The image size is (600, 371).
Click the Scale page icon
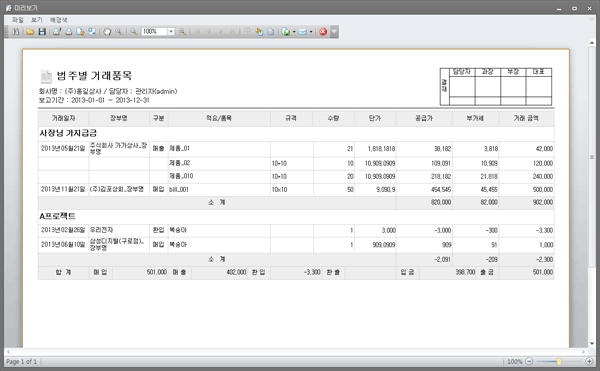click(92, 32)
